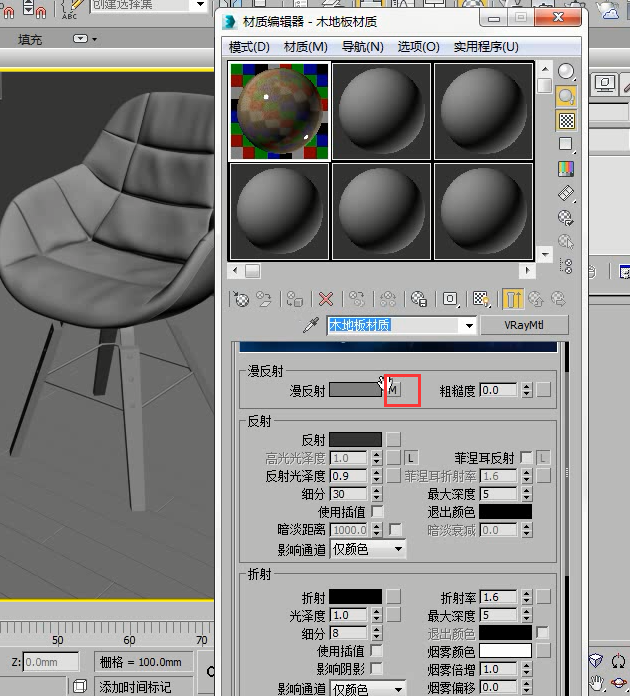
Task: Open the Sample Type sphere flyout
Action: 566,72
